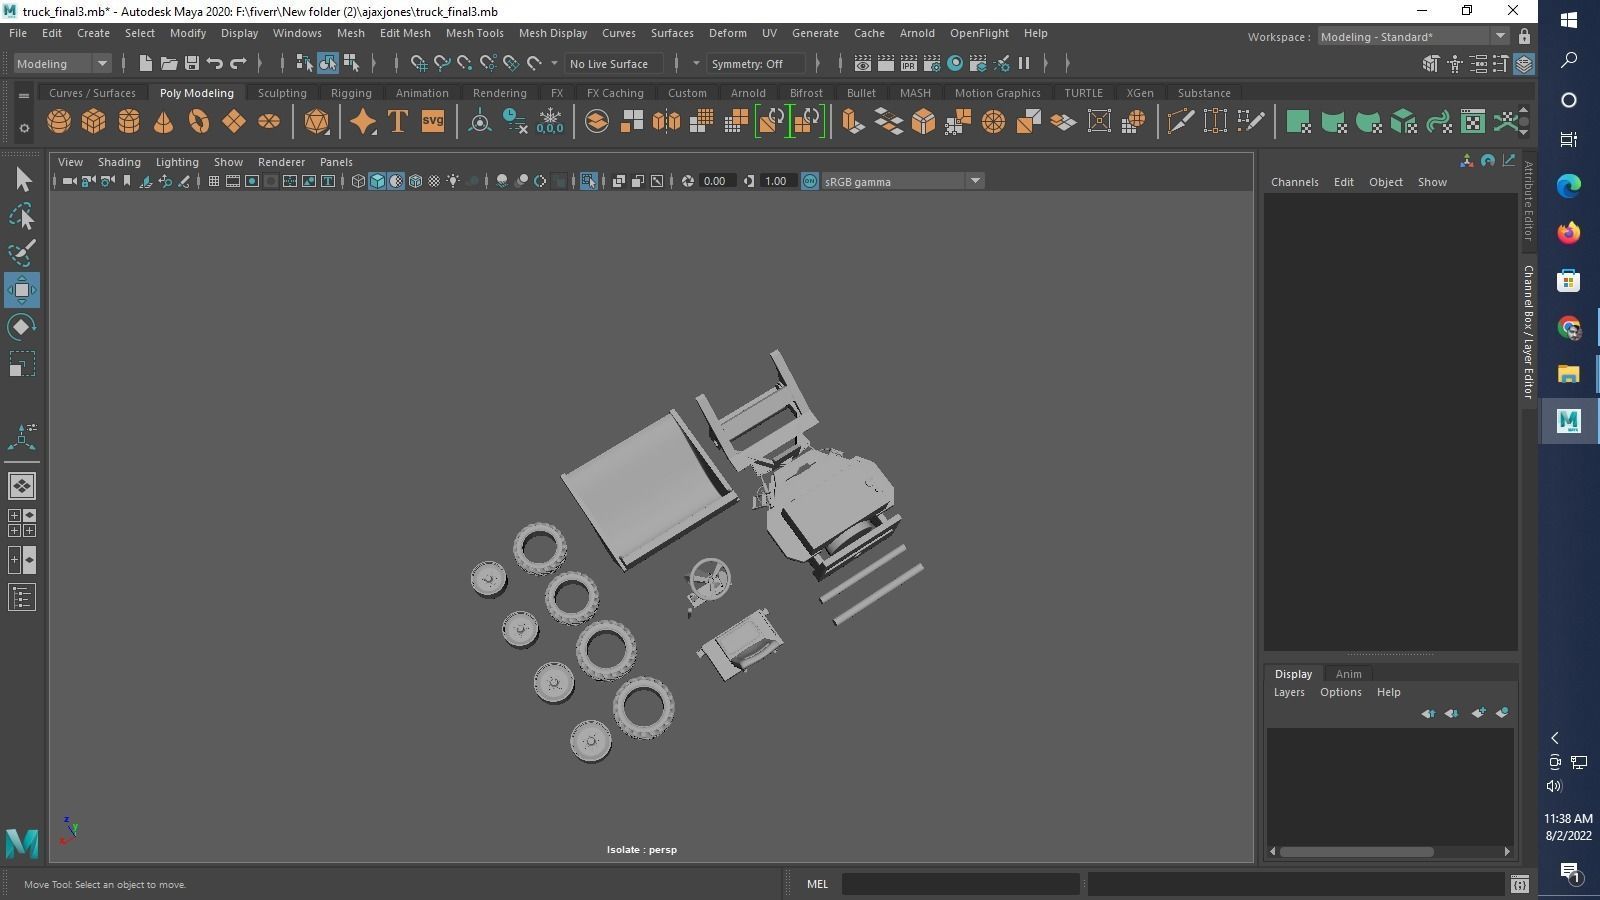Viewport: 1600px width, 900px height.
Task: Click Layers menu in Layer Editor
Action: [x=1289, y=692]
